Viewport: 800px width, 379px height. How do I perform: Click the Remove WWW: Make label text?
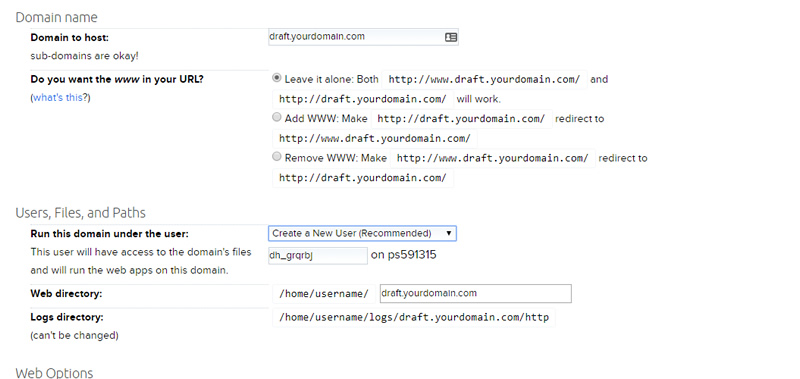336,158
